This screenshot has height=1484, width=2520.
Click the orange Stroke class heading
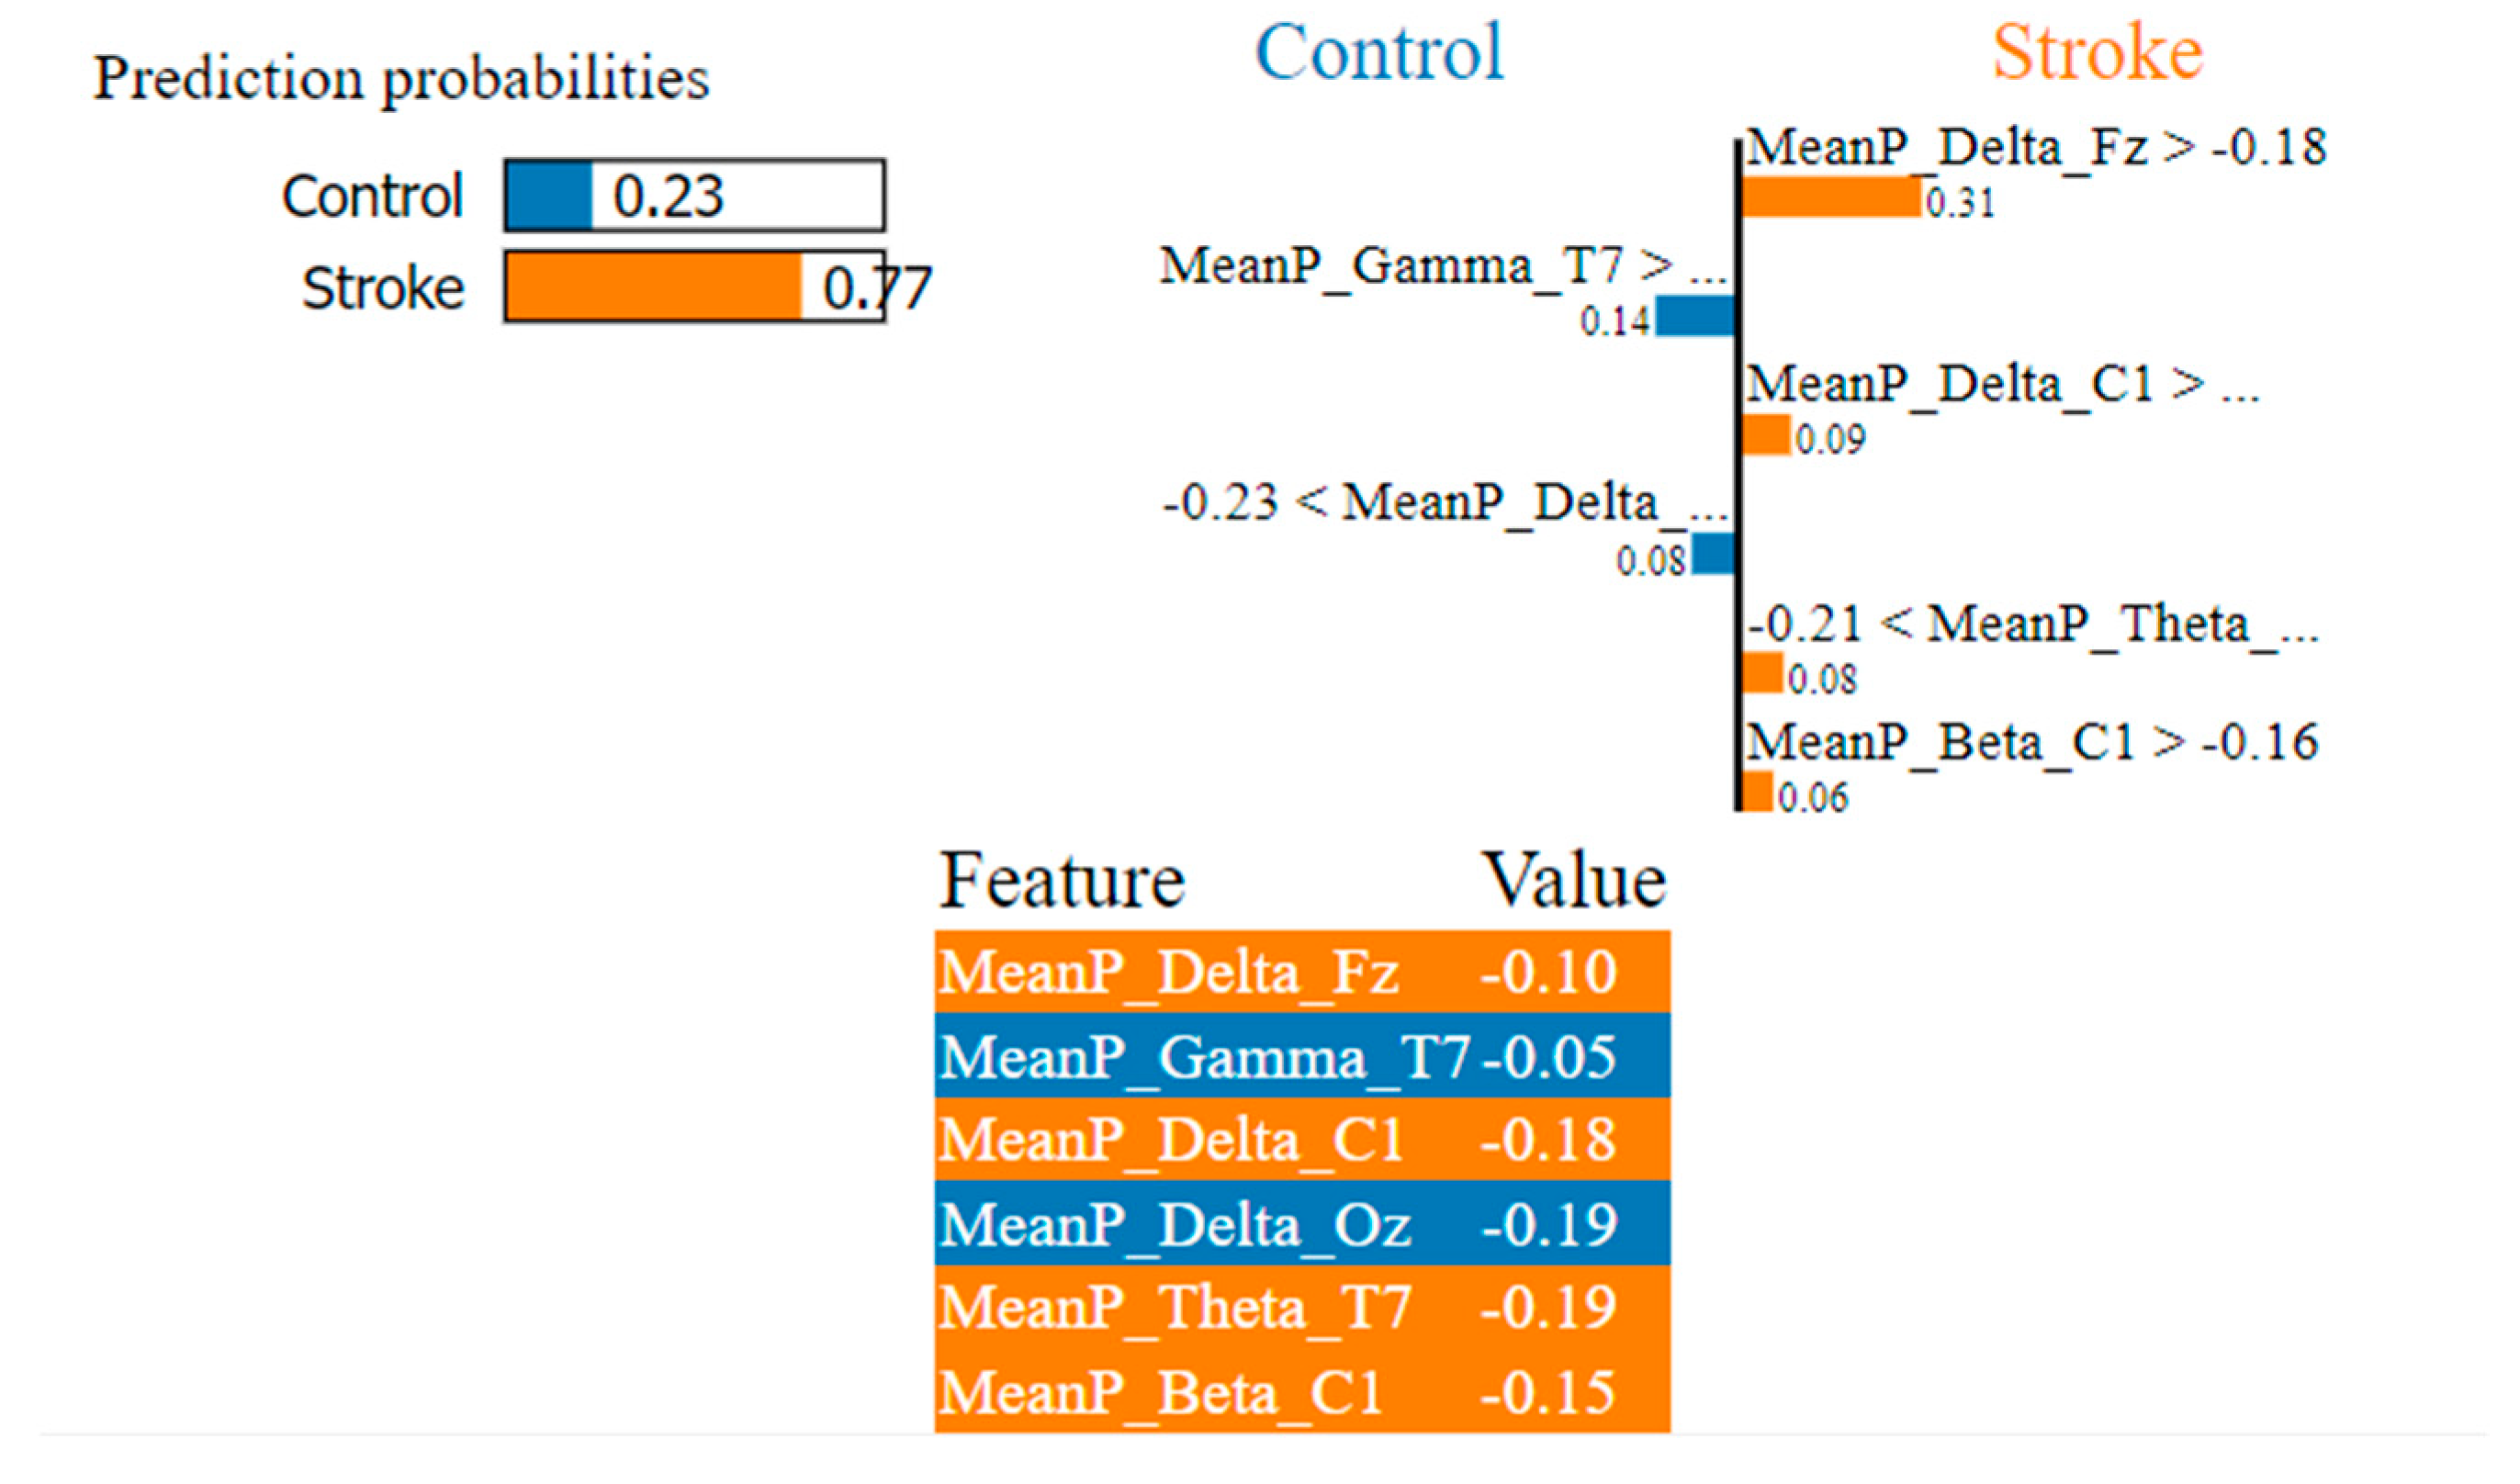(x=2097, y=52)
